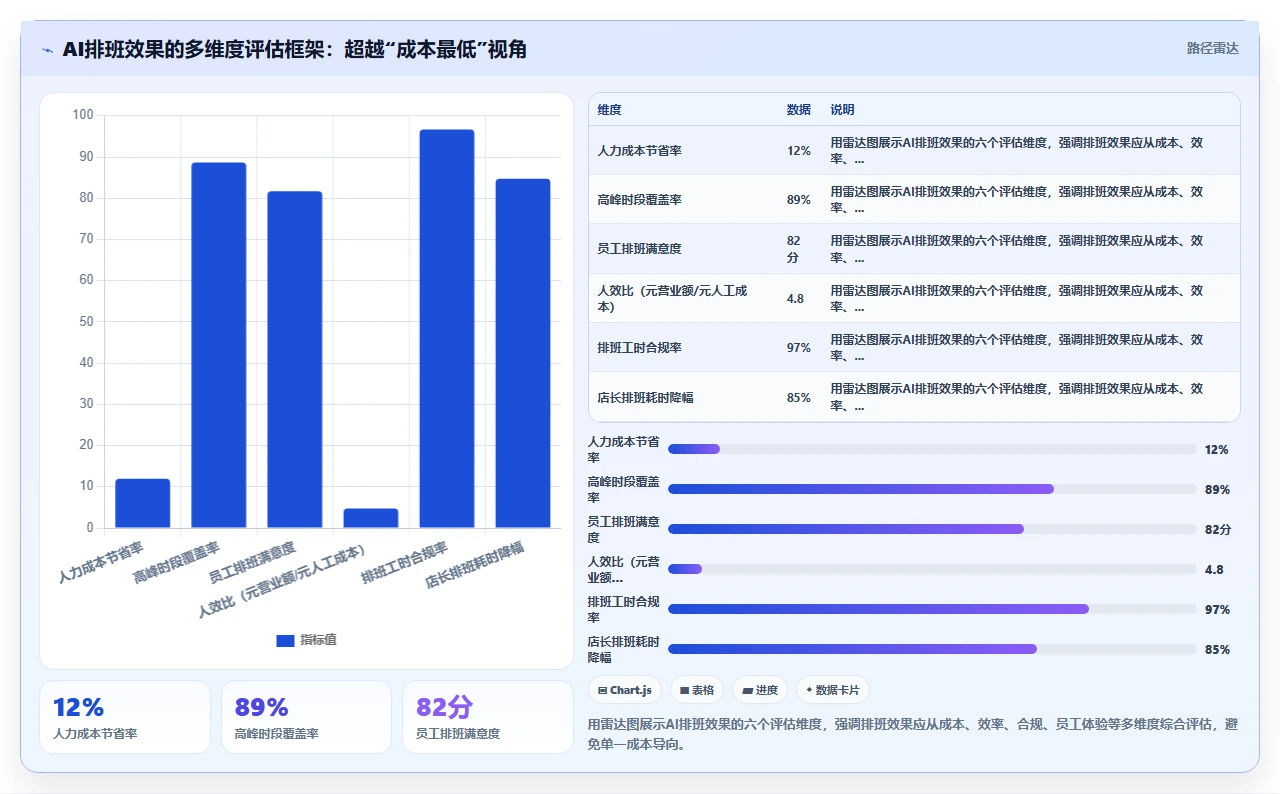Select the 表格 tag
1280x794 pixels.
(x=697, y=690)
